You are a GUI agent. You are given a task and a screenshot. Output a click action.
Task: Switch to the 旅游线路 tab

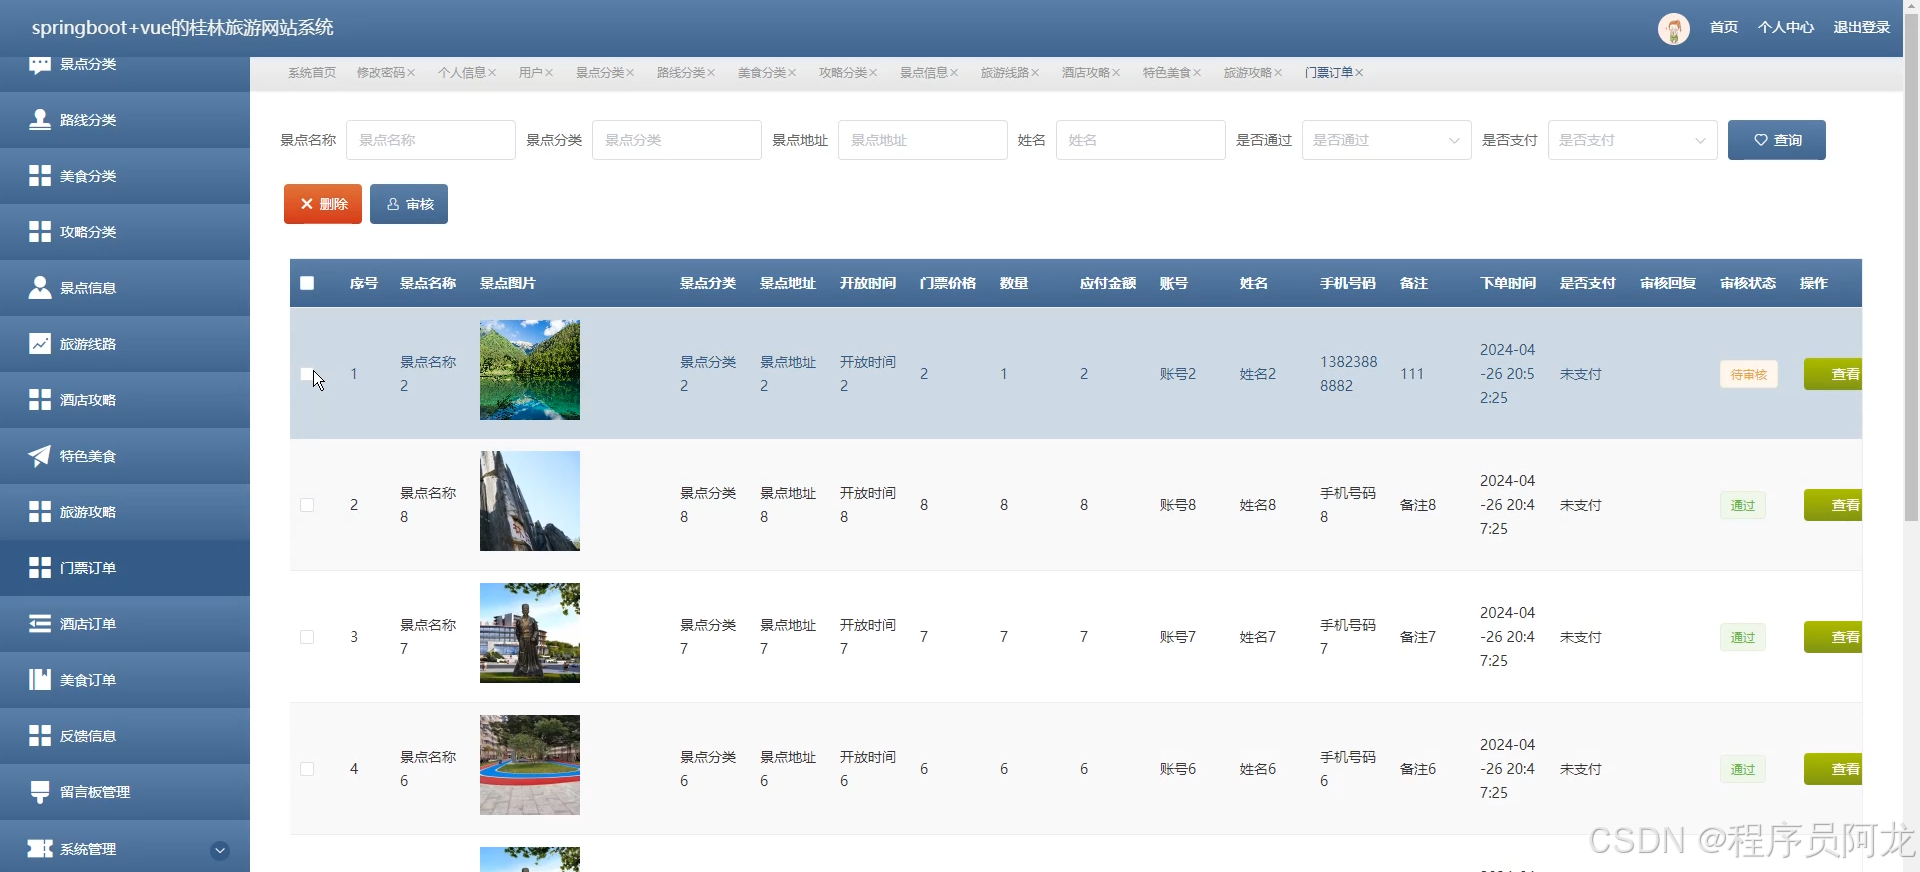point(1005,73)
